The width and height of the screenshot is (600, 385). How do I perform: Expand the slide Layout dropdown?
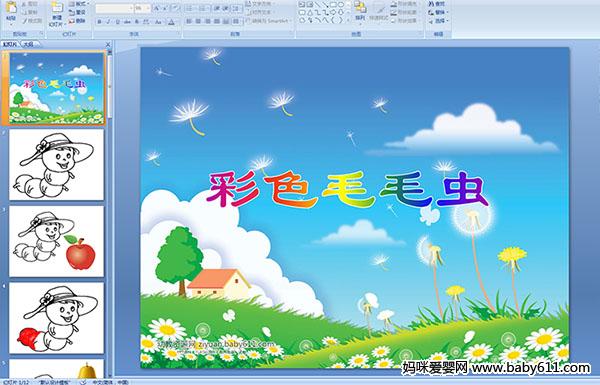tap(78, 4)
